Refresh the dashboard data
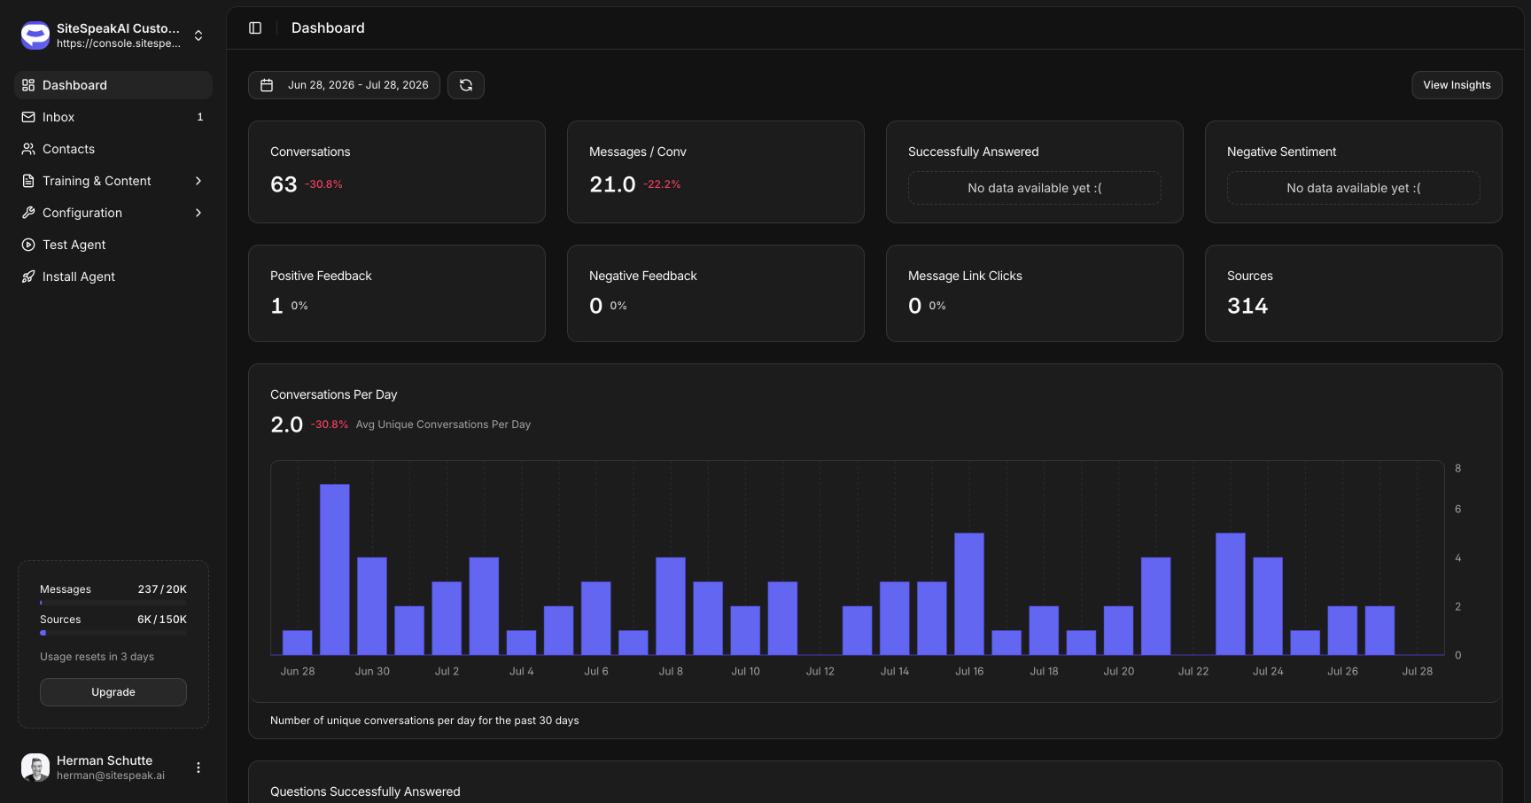1531x803 pixels. [466, 85]
